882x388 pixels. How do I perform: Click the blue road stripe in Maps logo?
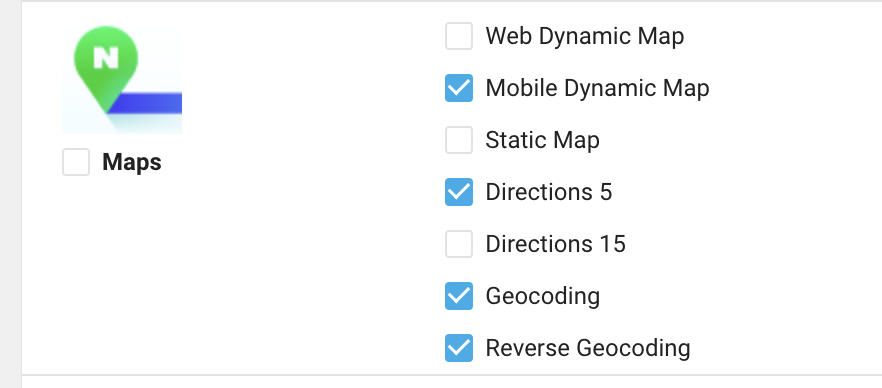pos(145,103)
